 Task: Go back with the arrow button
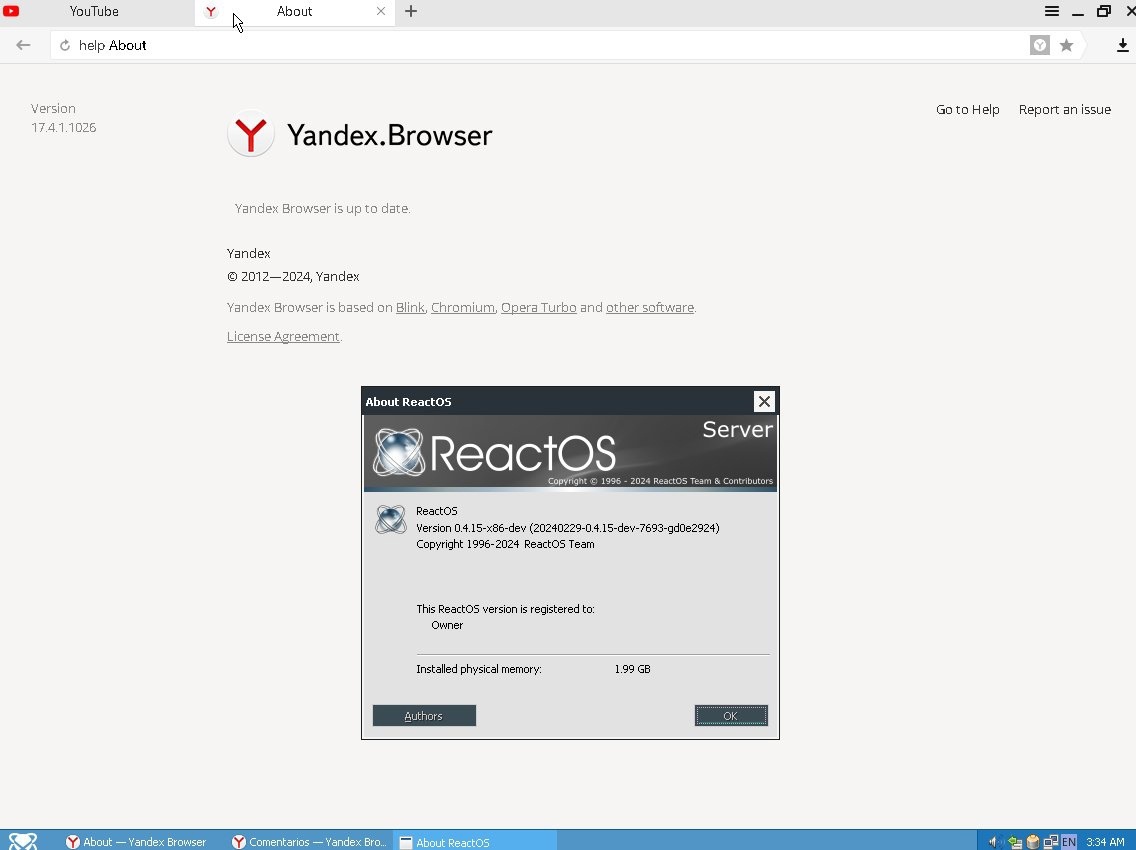[23, 45]
